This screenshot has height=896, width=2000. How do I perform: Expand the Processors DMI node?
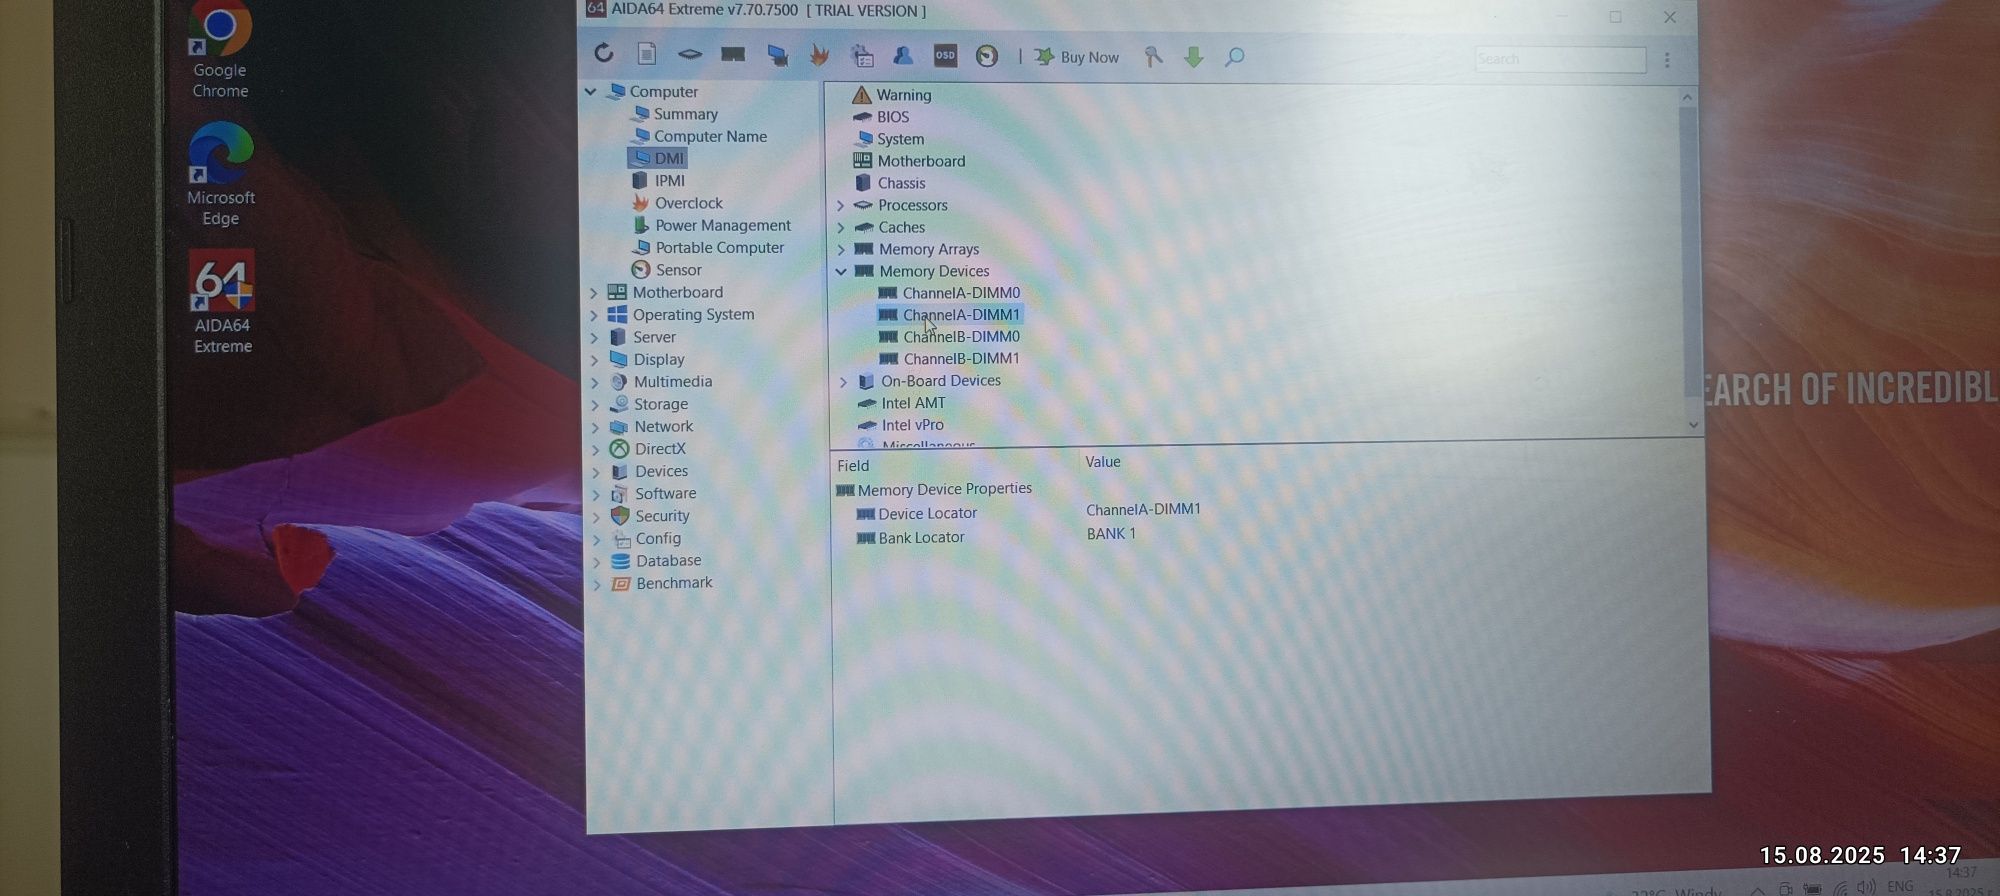(x=840, y=205)
